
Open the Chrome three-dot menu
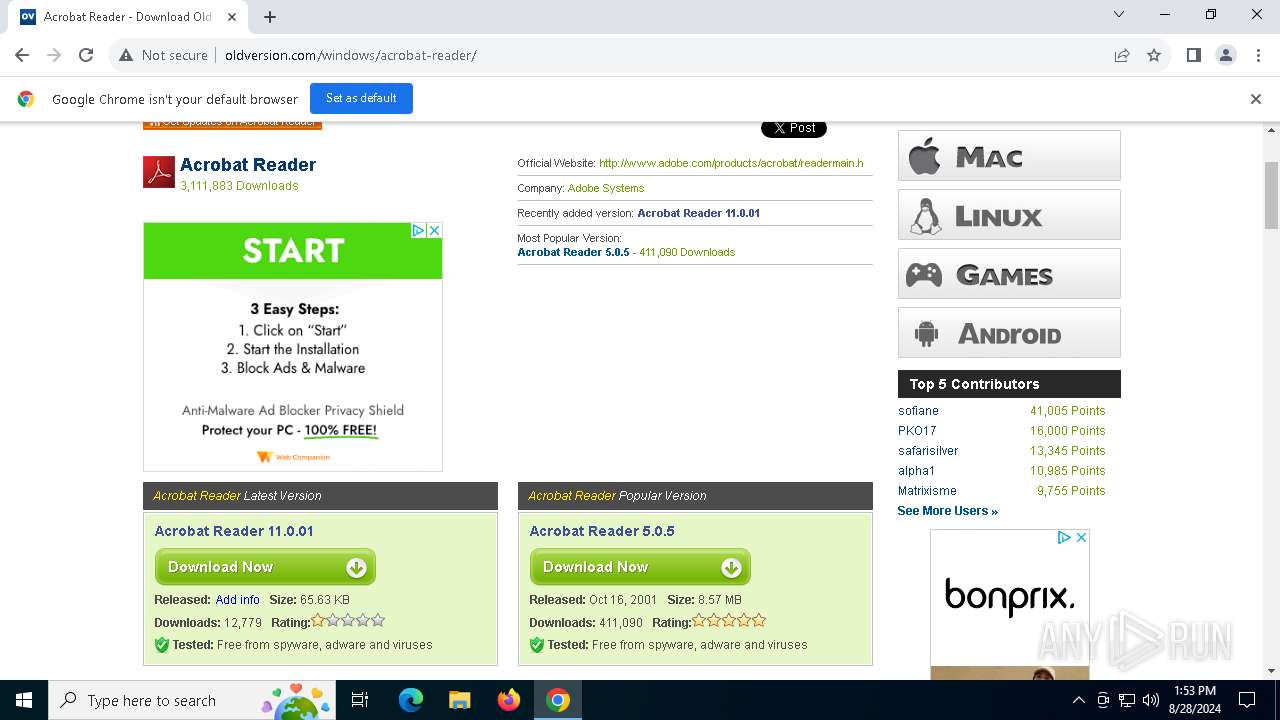[x=1257, y=55]
